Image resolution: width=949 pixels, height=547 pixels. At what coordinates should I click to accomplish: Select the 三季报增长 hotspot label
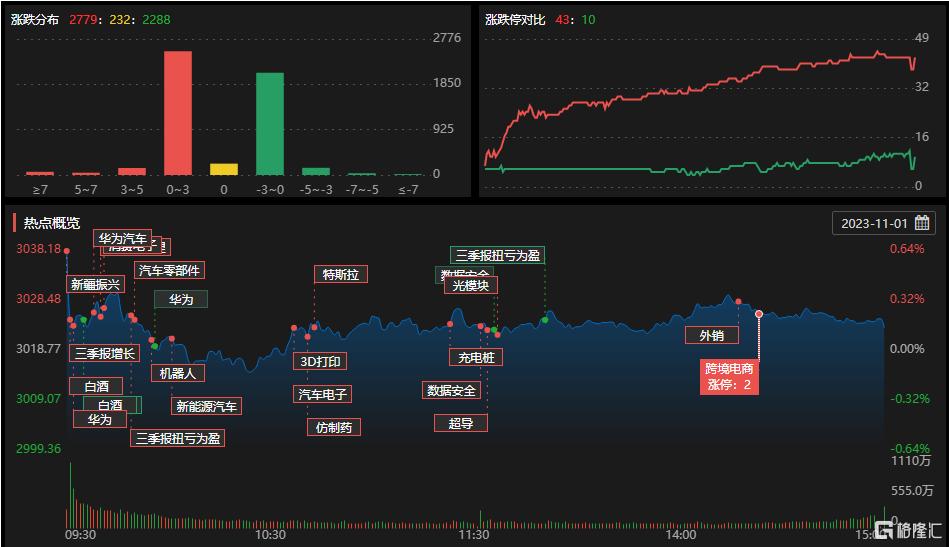(x=105, y=353)
